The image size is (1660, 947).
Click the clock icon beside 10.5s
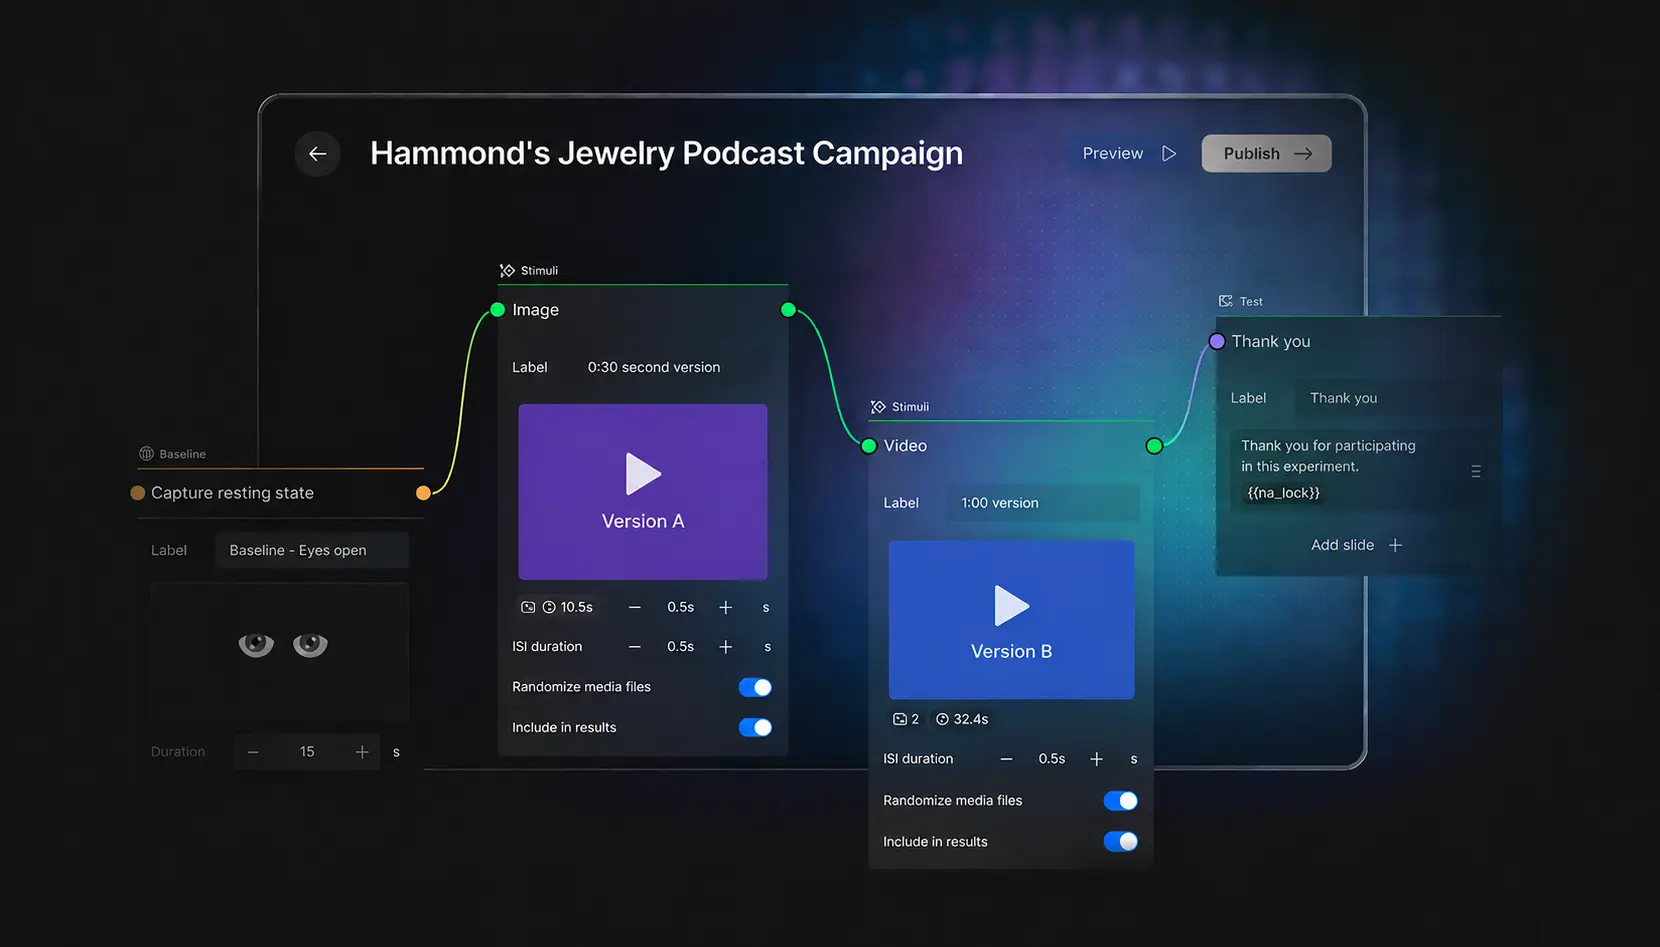point(549,607)
